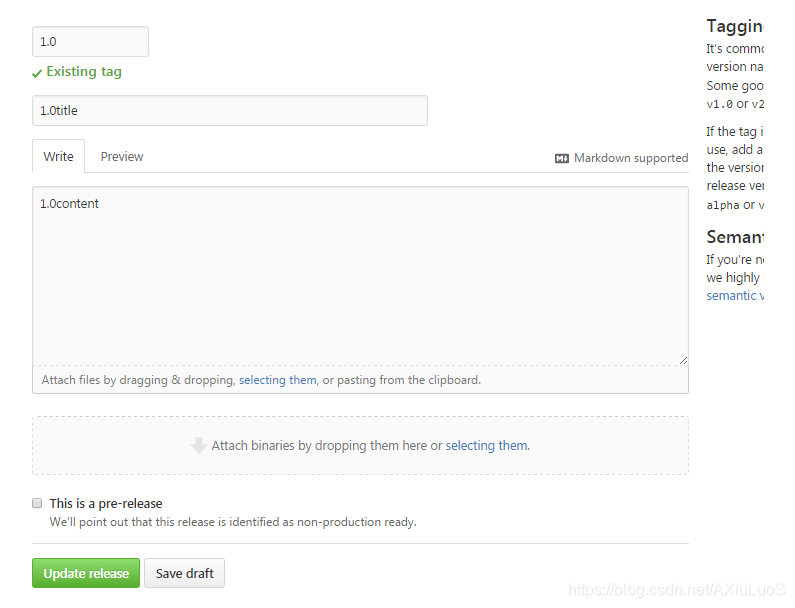The width and height of the screenshot is (795, 608).
Task: Click inside the 1.0content description textarea
Action: click(x=360, y=276)
